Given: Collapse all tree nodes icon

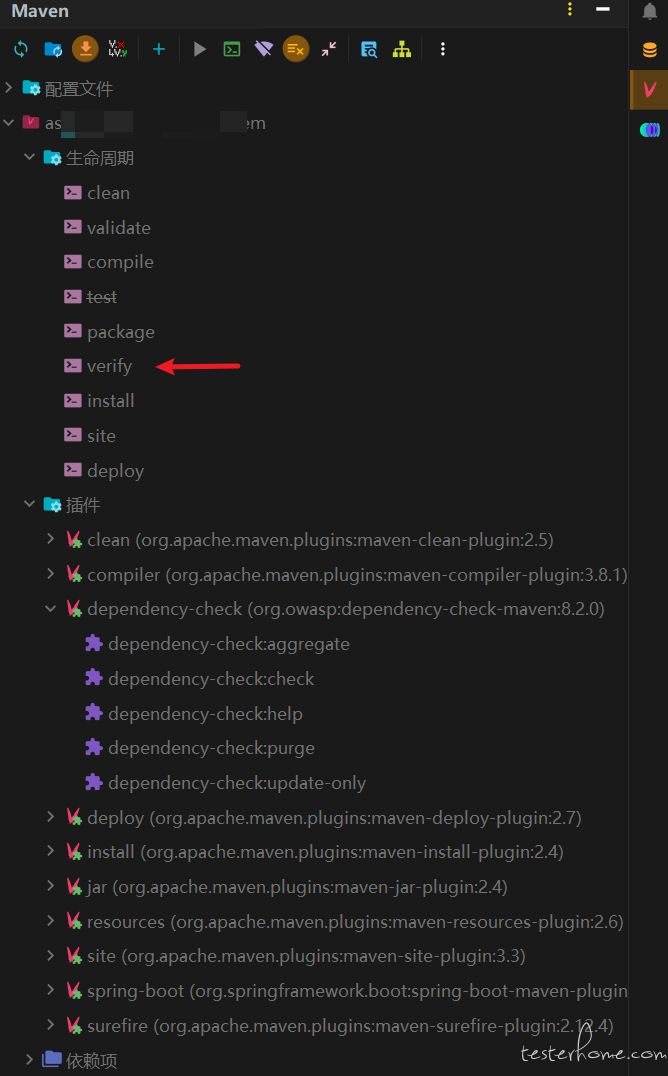Looking at the screenshot, I should tap(329, 49).
